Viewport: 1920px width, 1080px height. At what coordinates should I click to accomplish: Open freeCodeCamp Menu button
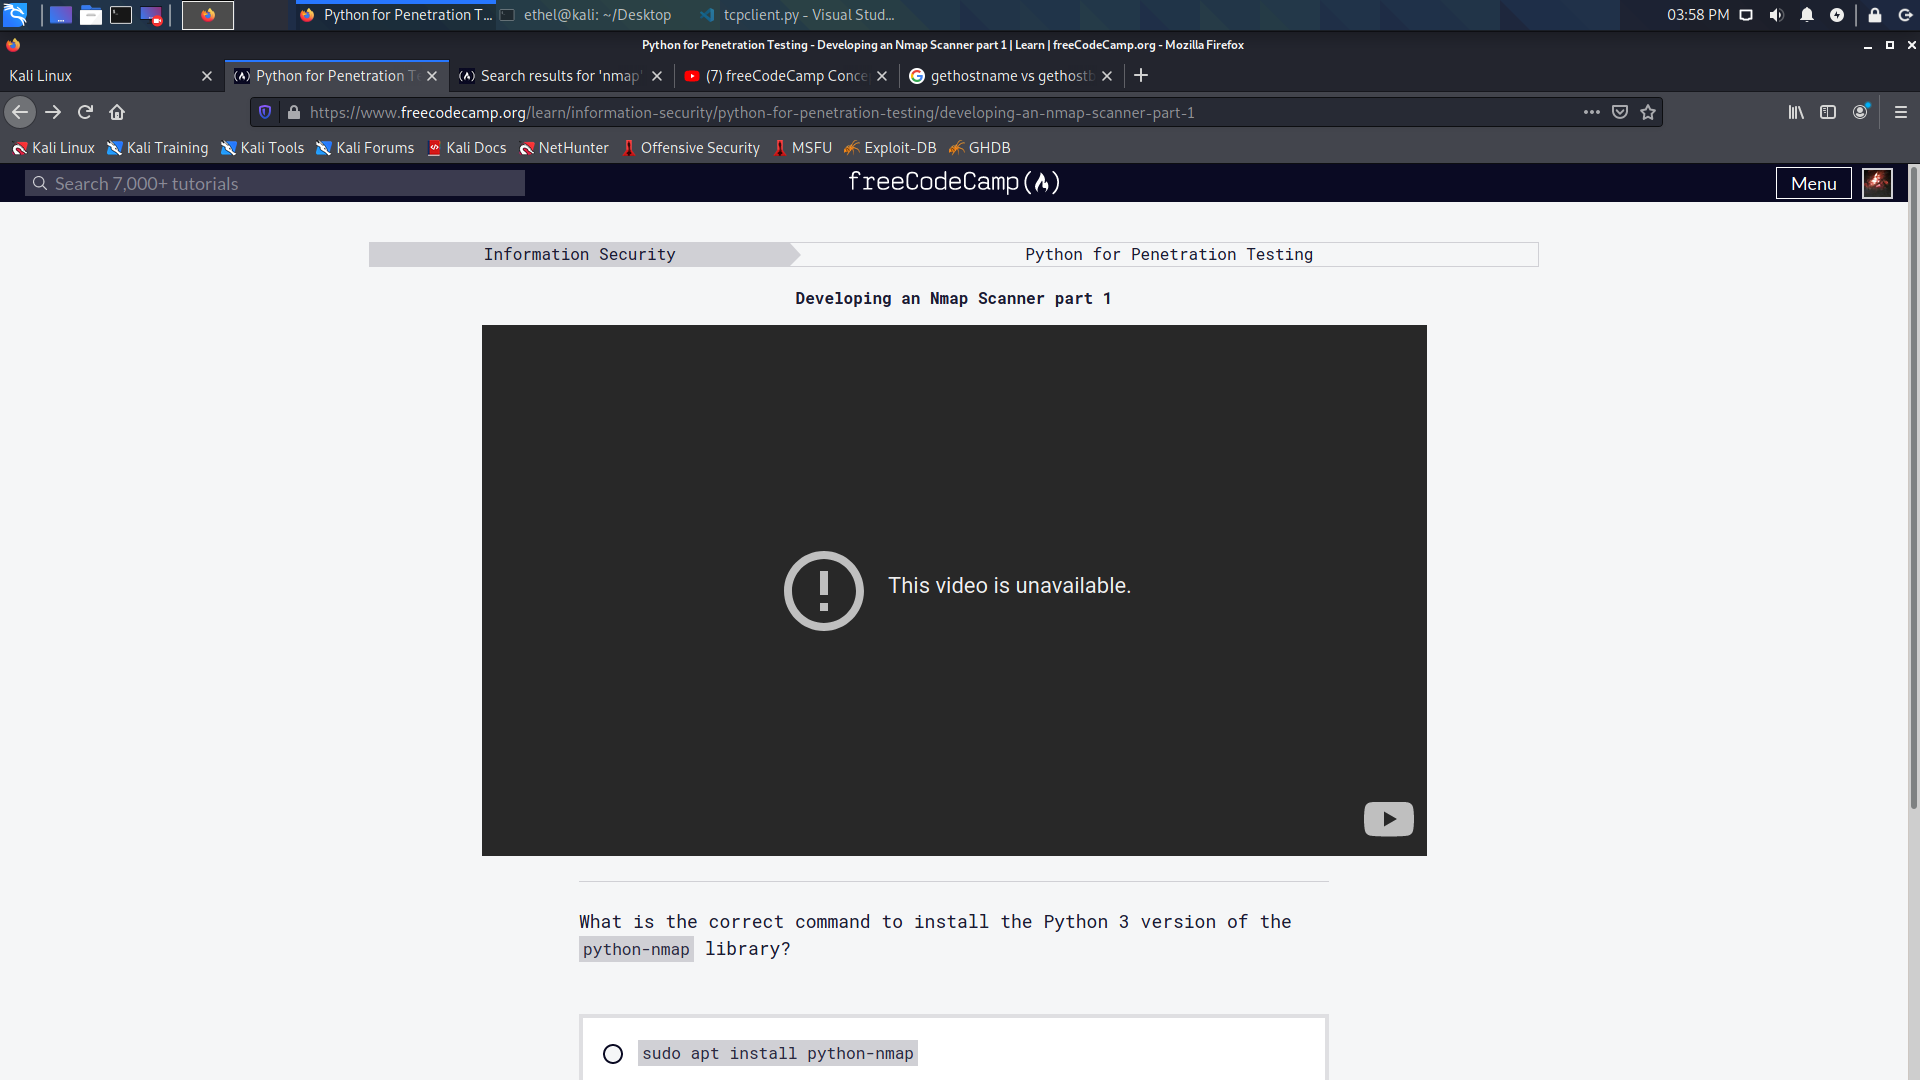[x=1813, y=183]
